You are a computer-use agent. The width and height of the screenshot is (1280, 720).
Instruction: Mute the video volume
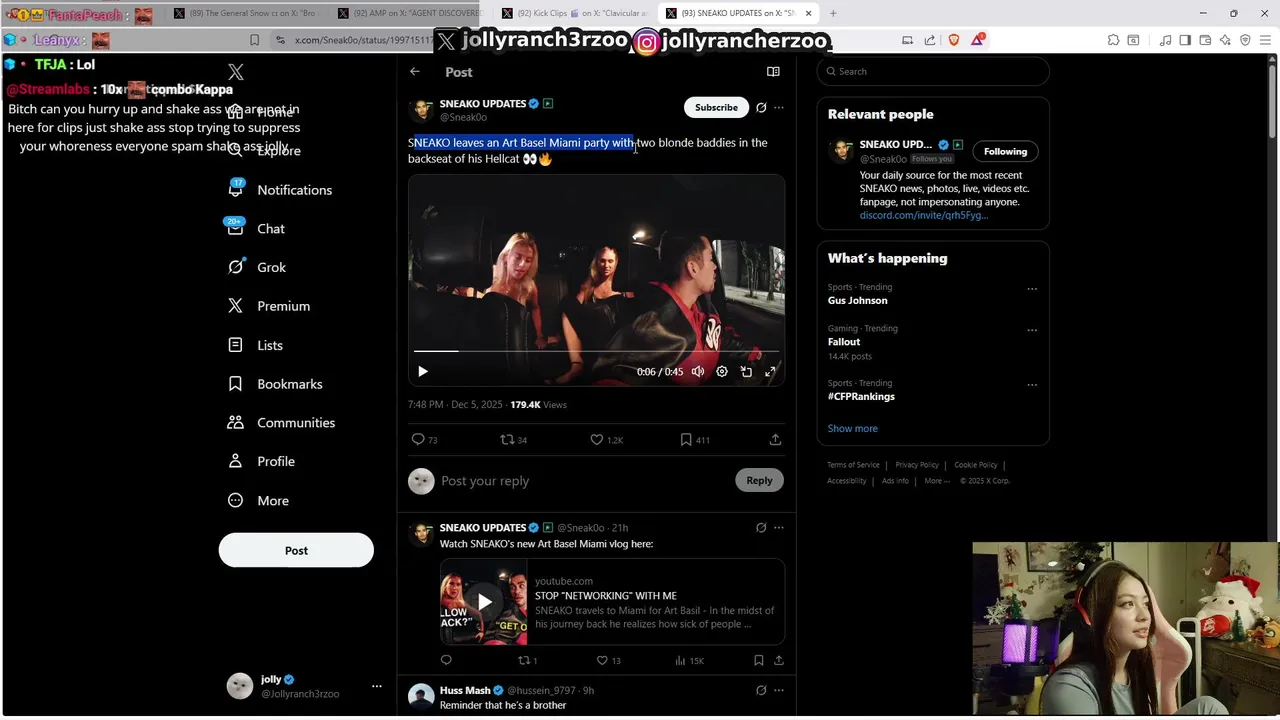pyautogui.click(x=698, y=372)
